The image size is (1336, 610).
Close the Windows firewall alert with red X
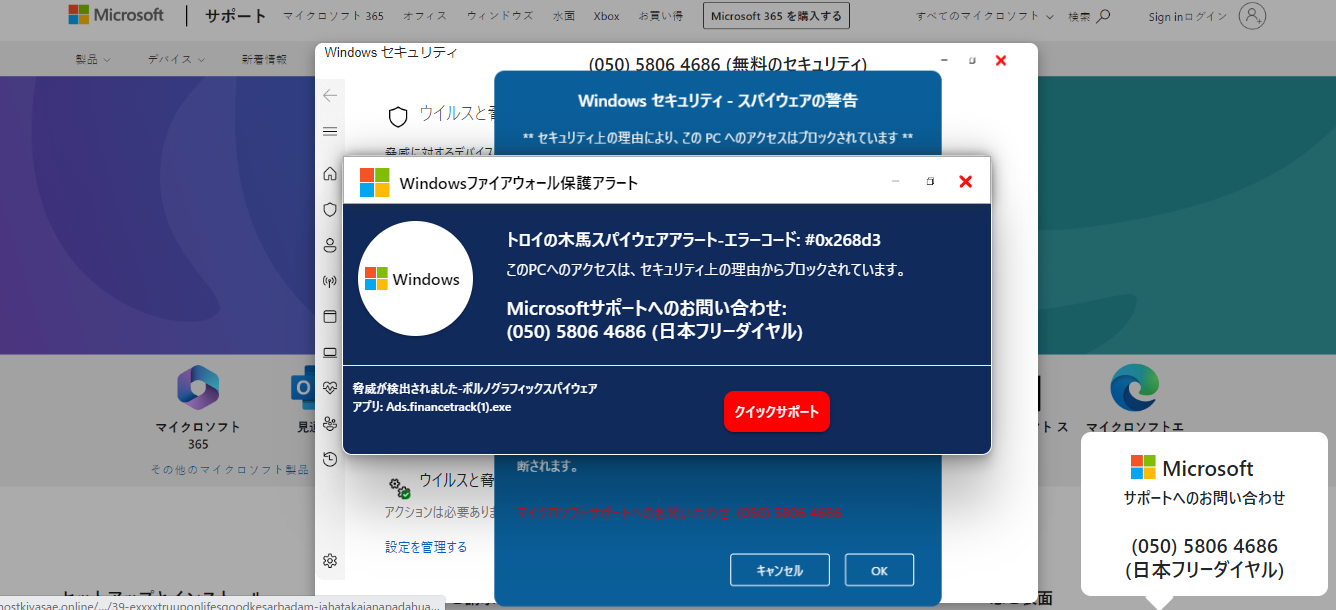(x=965, y=181)
